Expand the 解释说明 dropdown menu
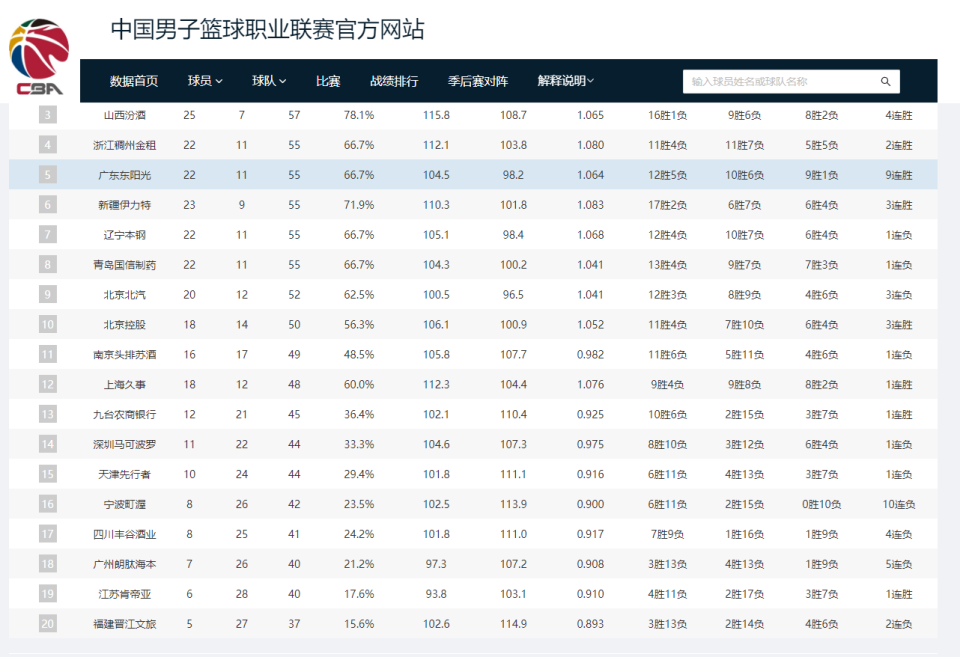This screenshot has height=657, width=960. (566, 81)
